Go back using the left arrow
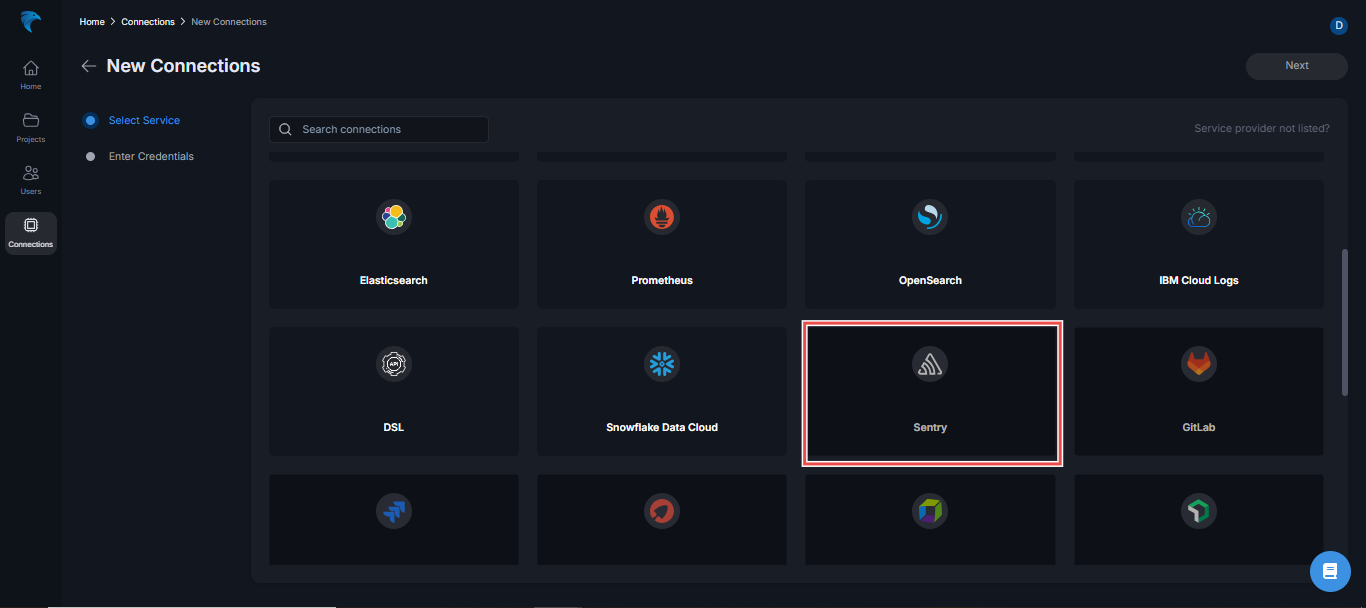 [89, 66]
